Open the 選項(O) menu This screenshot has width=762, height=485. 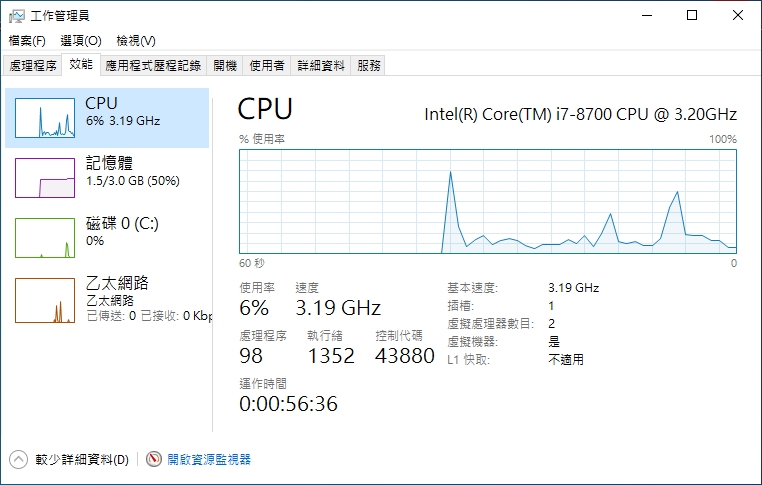pos(81,41)
